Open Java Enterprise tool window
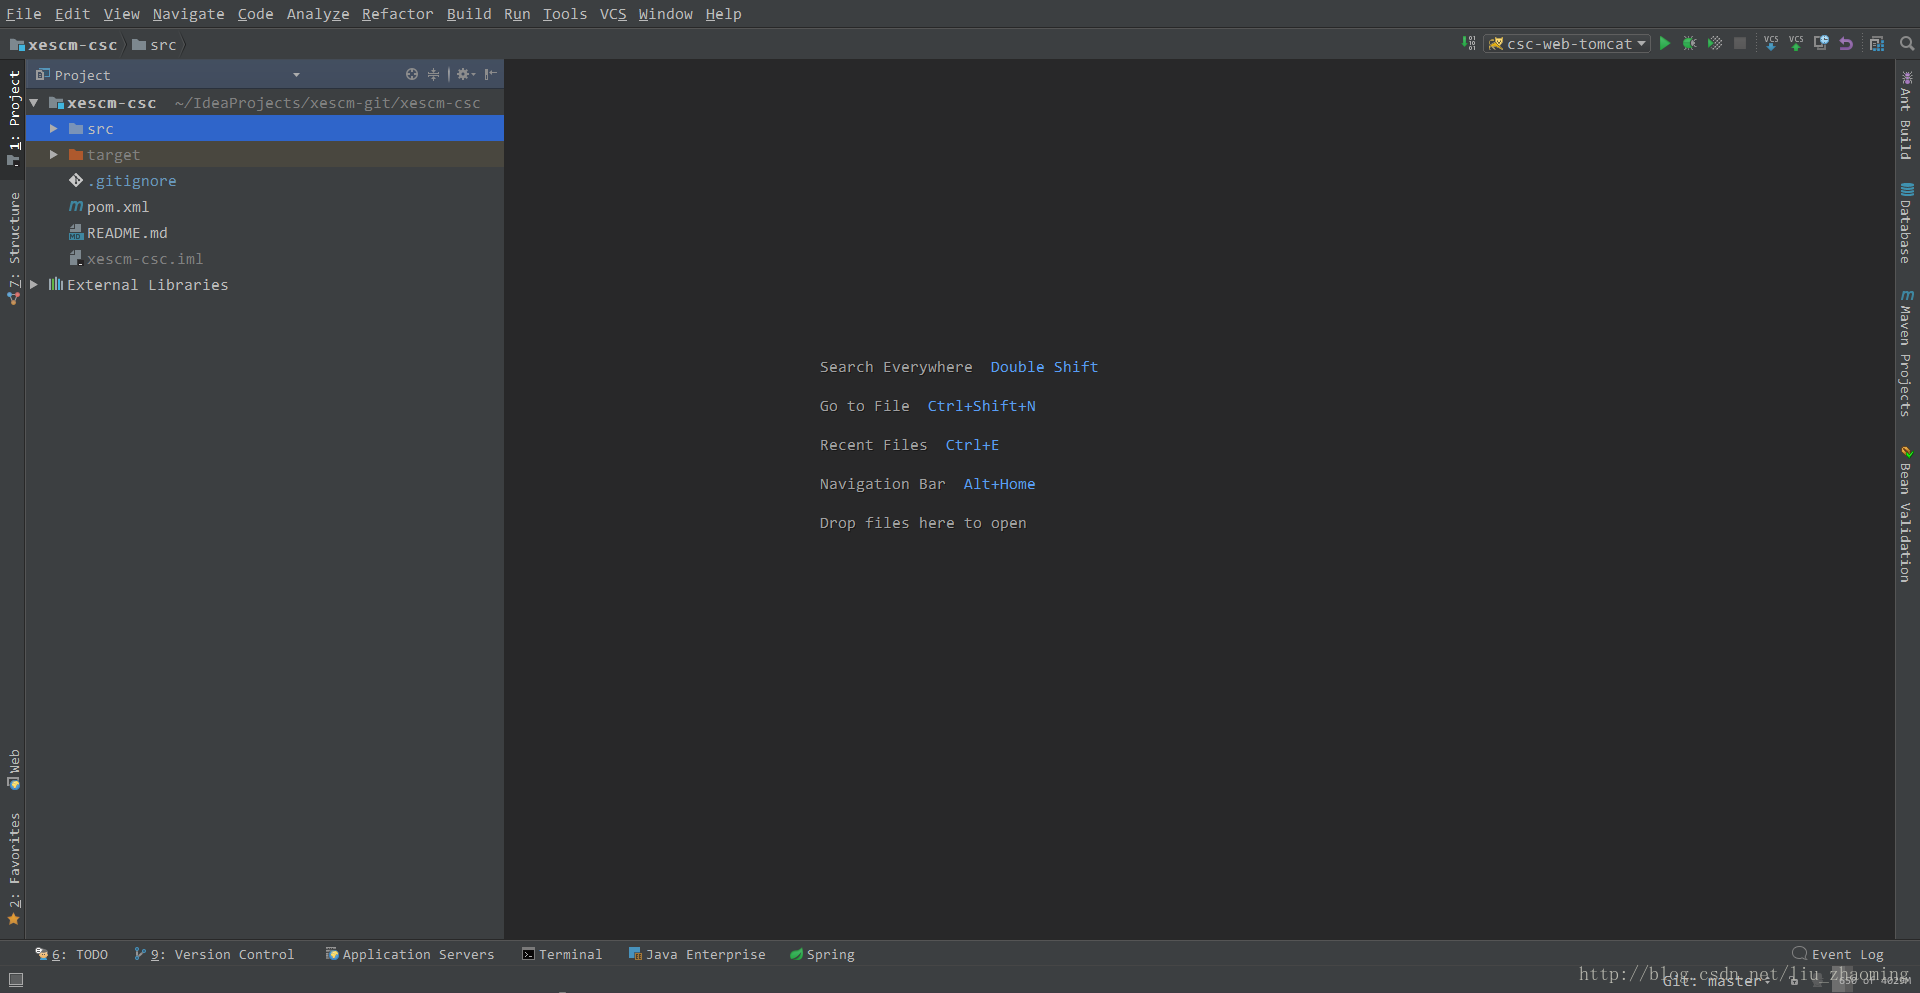The image size is (1920, 993). click(697, 954)
